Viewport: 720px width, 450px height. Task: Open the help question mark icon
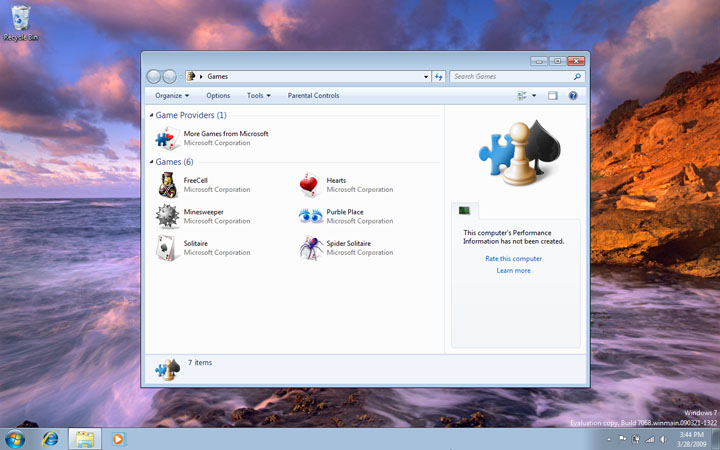(x=573, y=96)
